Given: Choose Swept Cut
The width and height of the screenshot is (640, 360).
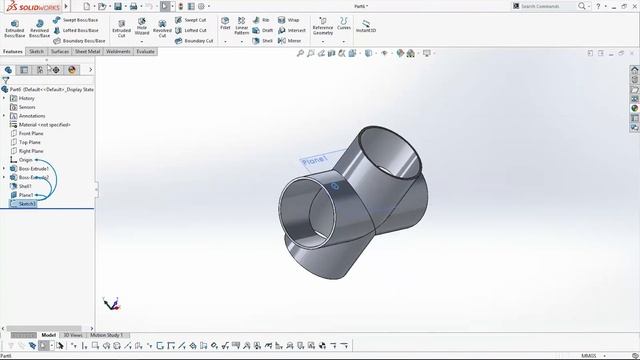Looking at the screenshot, I should pos(191,20).
